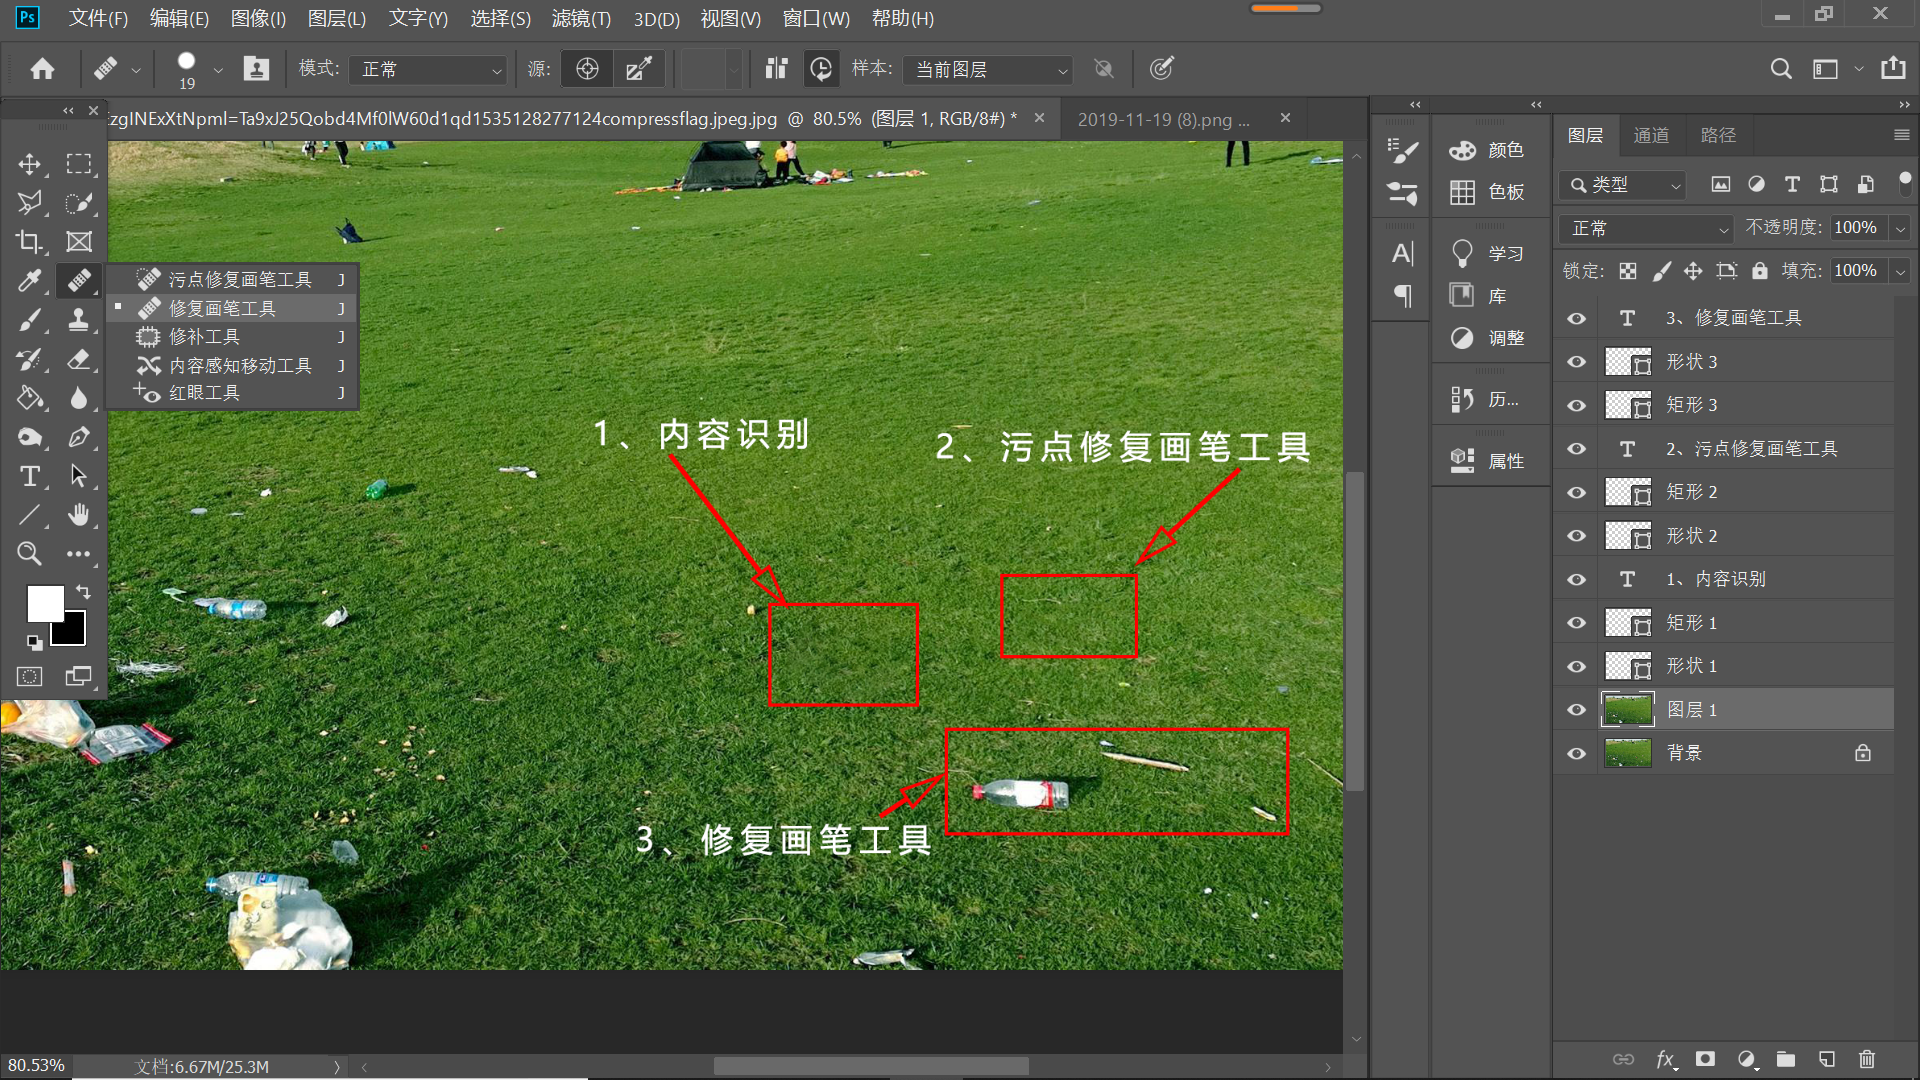Hide the 背景 layer visibility
The height and width of the screenshot is (1080, 1920).
pyautogui.click(x=1577, y=753)
